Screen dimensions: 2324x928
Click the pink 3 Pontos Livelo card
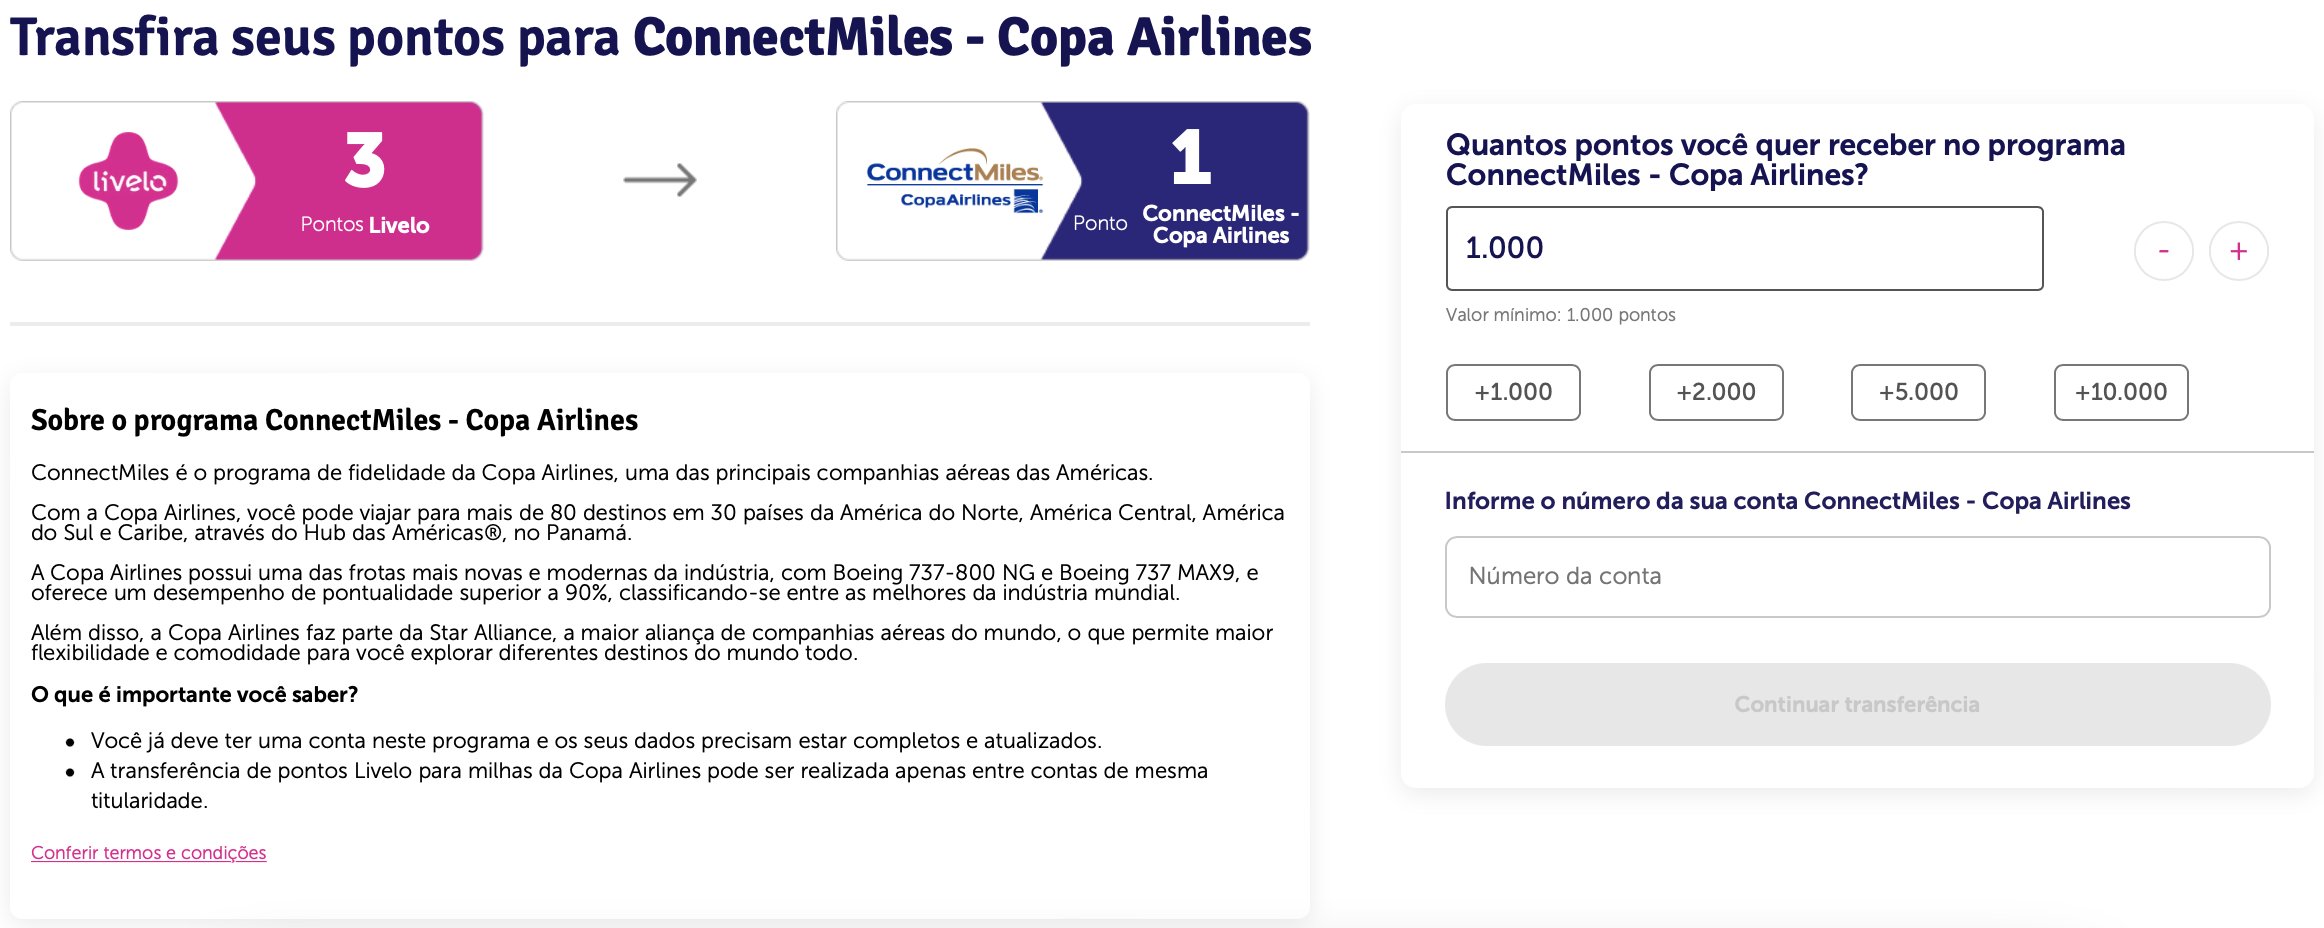pyautogui.click(x=350, y=181)
